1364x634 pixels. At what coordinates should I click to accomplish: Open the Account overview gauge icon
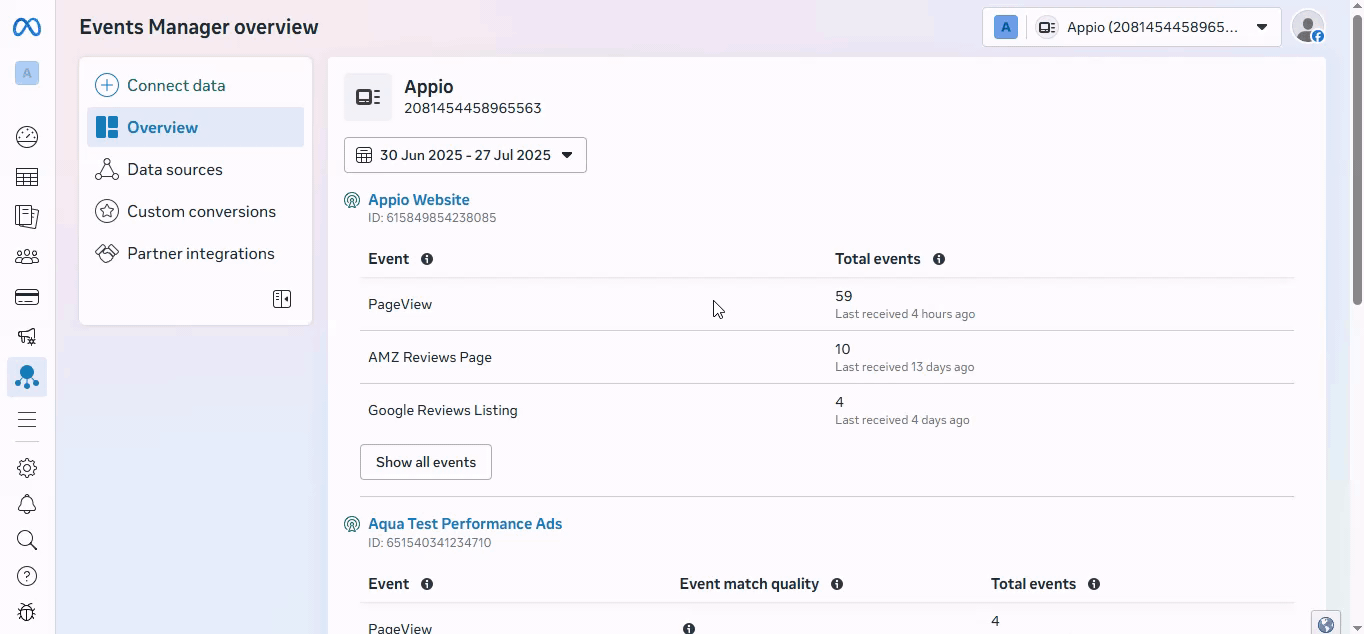click(27, 137)
